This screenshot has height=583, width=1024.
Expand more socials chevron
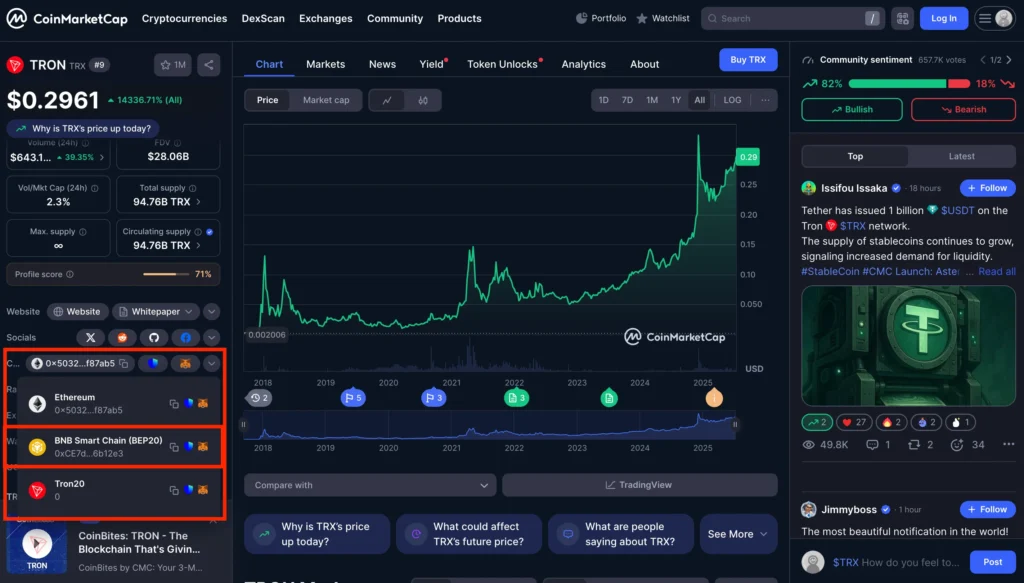click(212, 338)
